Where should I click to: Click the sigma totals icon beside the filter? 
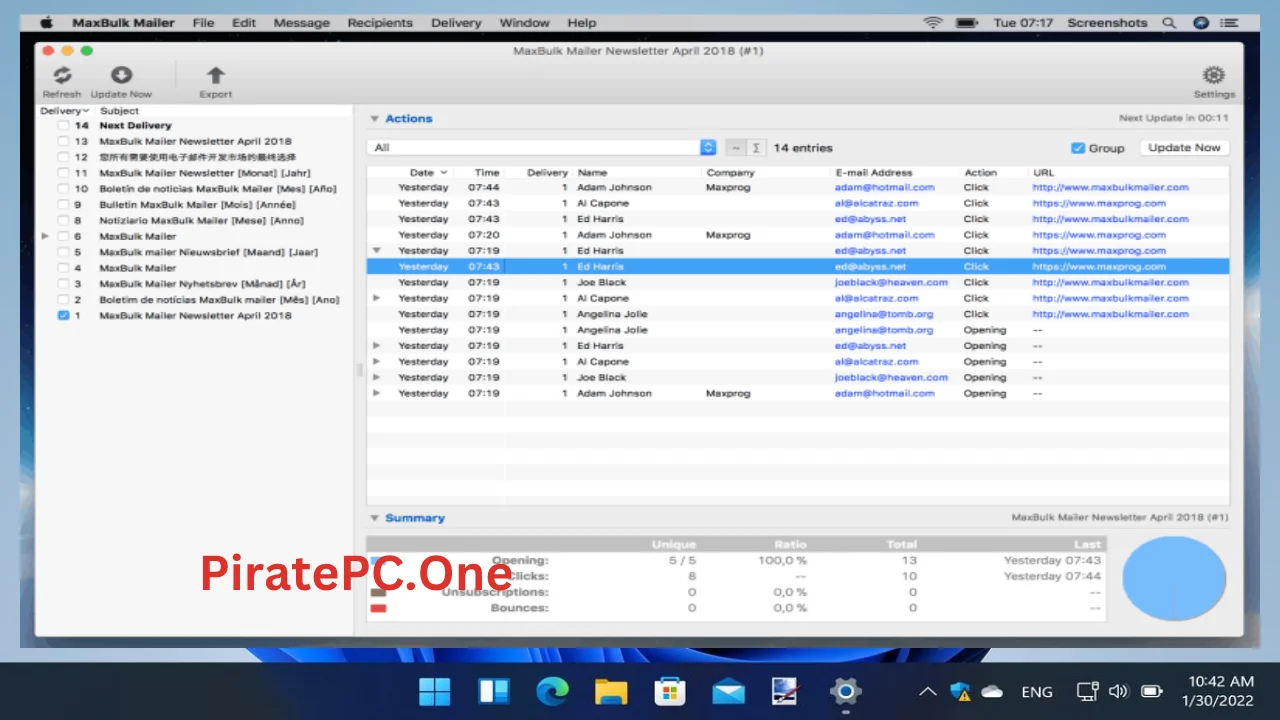point(756,148)
